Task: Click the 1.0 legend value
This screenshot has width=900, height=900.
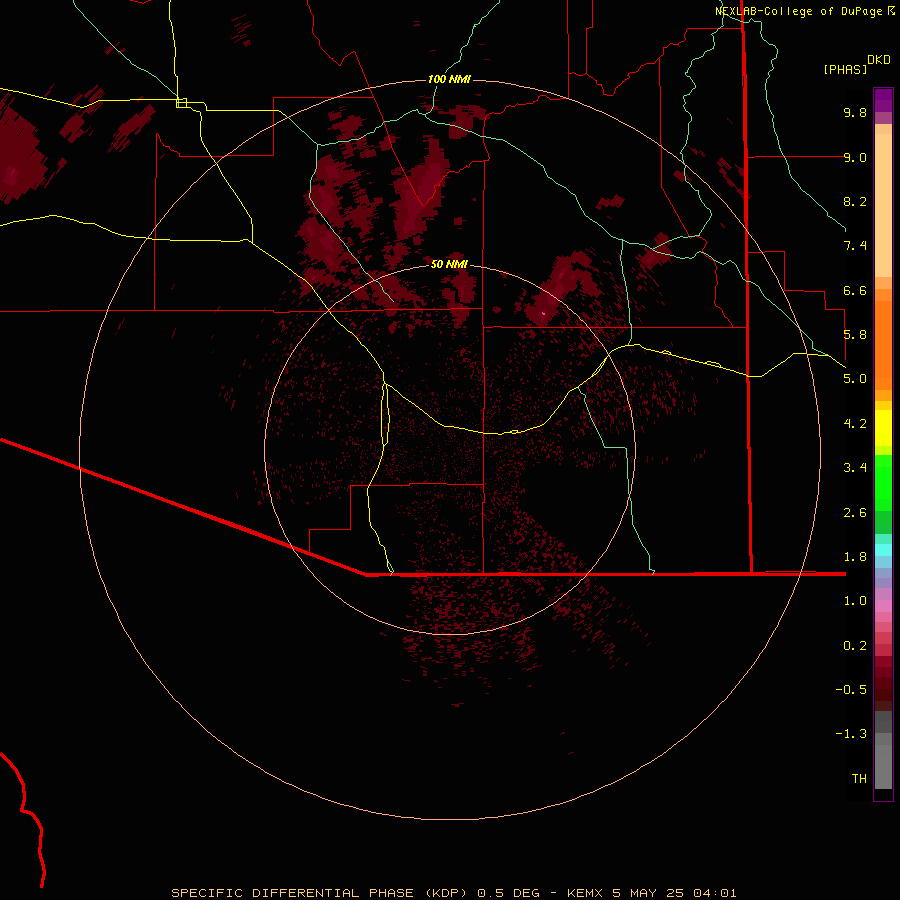Action: coord(855,601)
